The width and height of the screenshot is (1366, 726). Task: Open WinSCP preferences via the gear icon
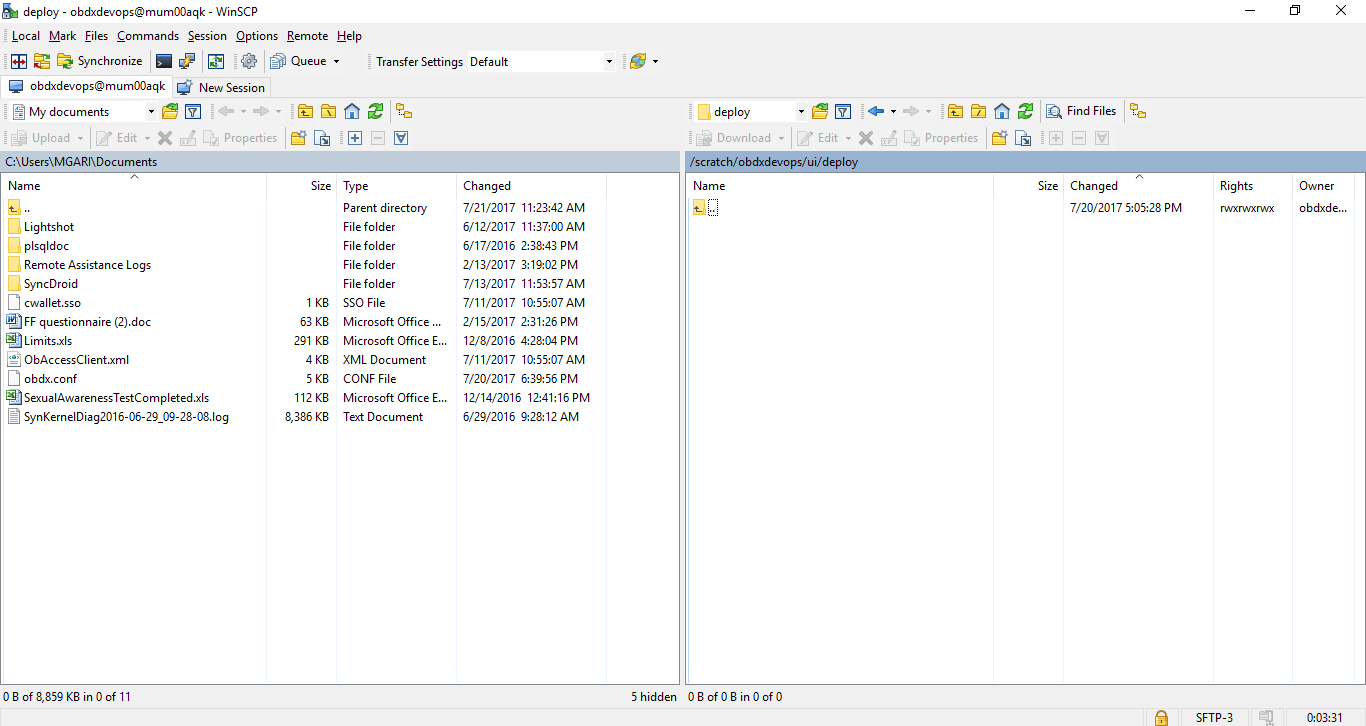[x=248, y=61]
